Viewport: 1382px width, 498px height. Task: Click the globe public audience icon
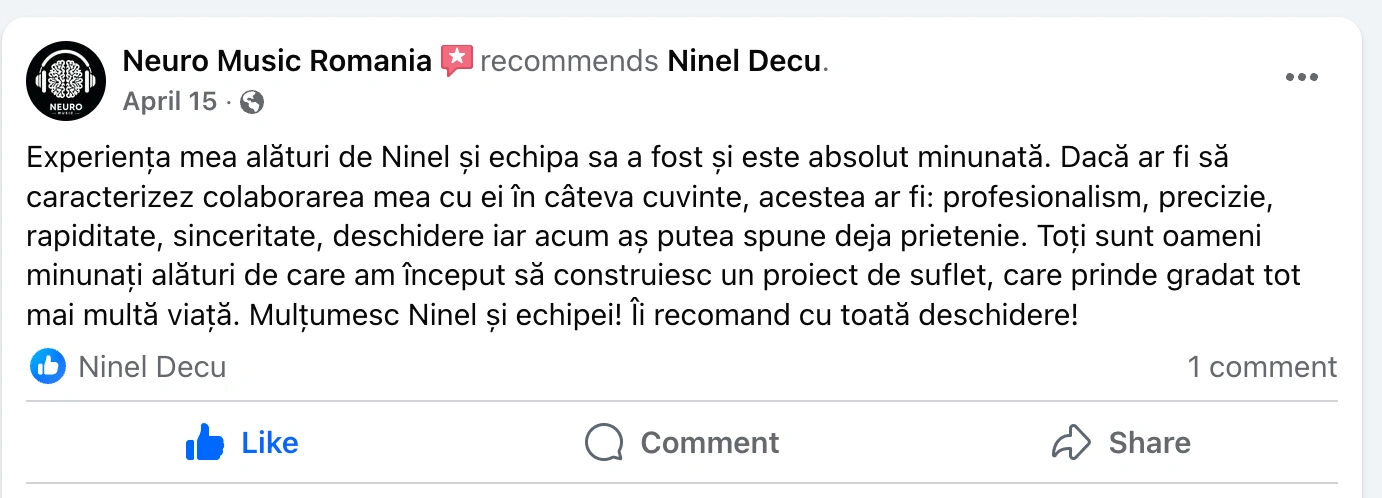(x=252, y=102)
